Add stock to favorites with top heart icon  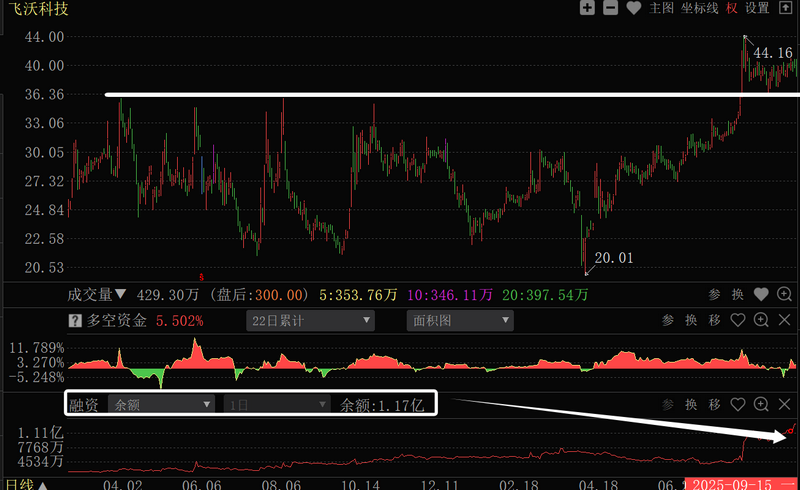[633, 8]
